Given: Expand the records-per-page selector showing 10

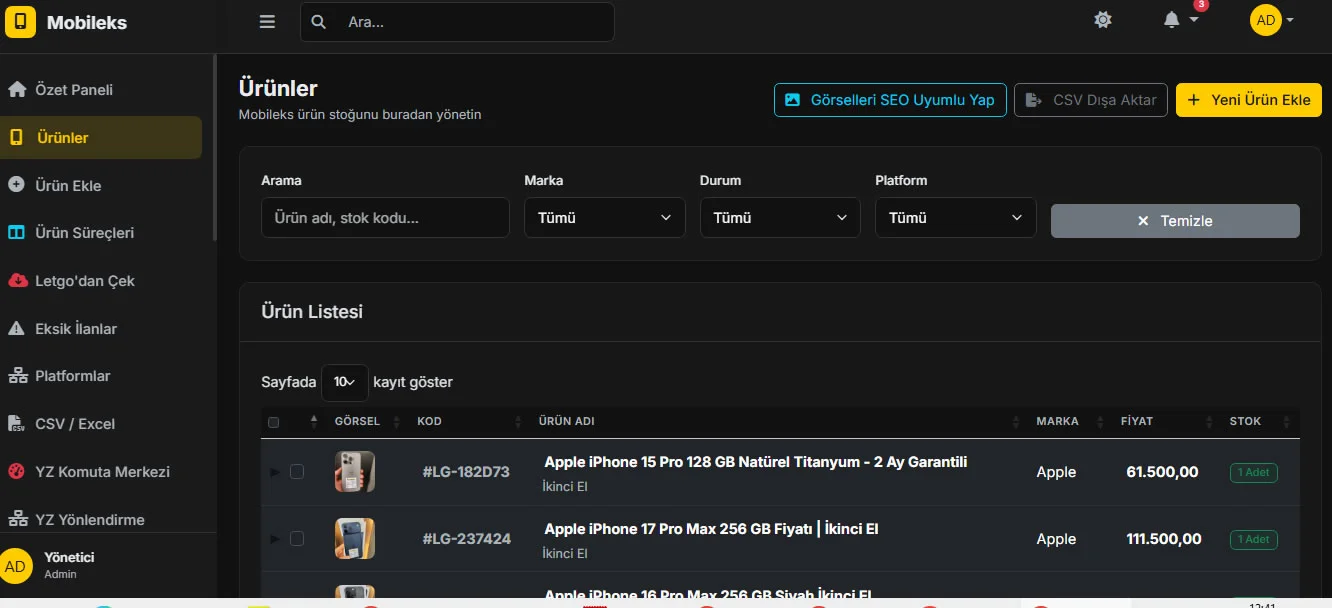Looking at the screenshot, I should [345, 382].
